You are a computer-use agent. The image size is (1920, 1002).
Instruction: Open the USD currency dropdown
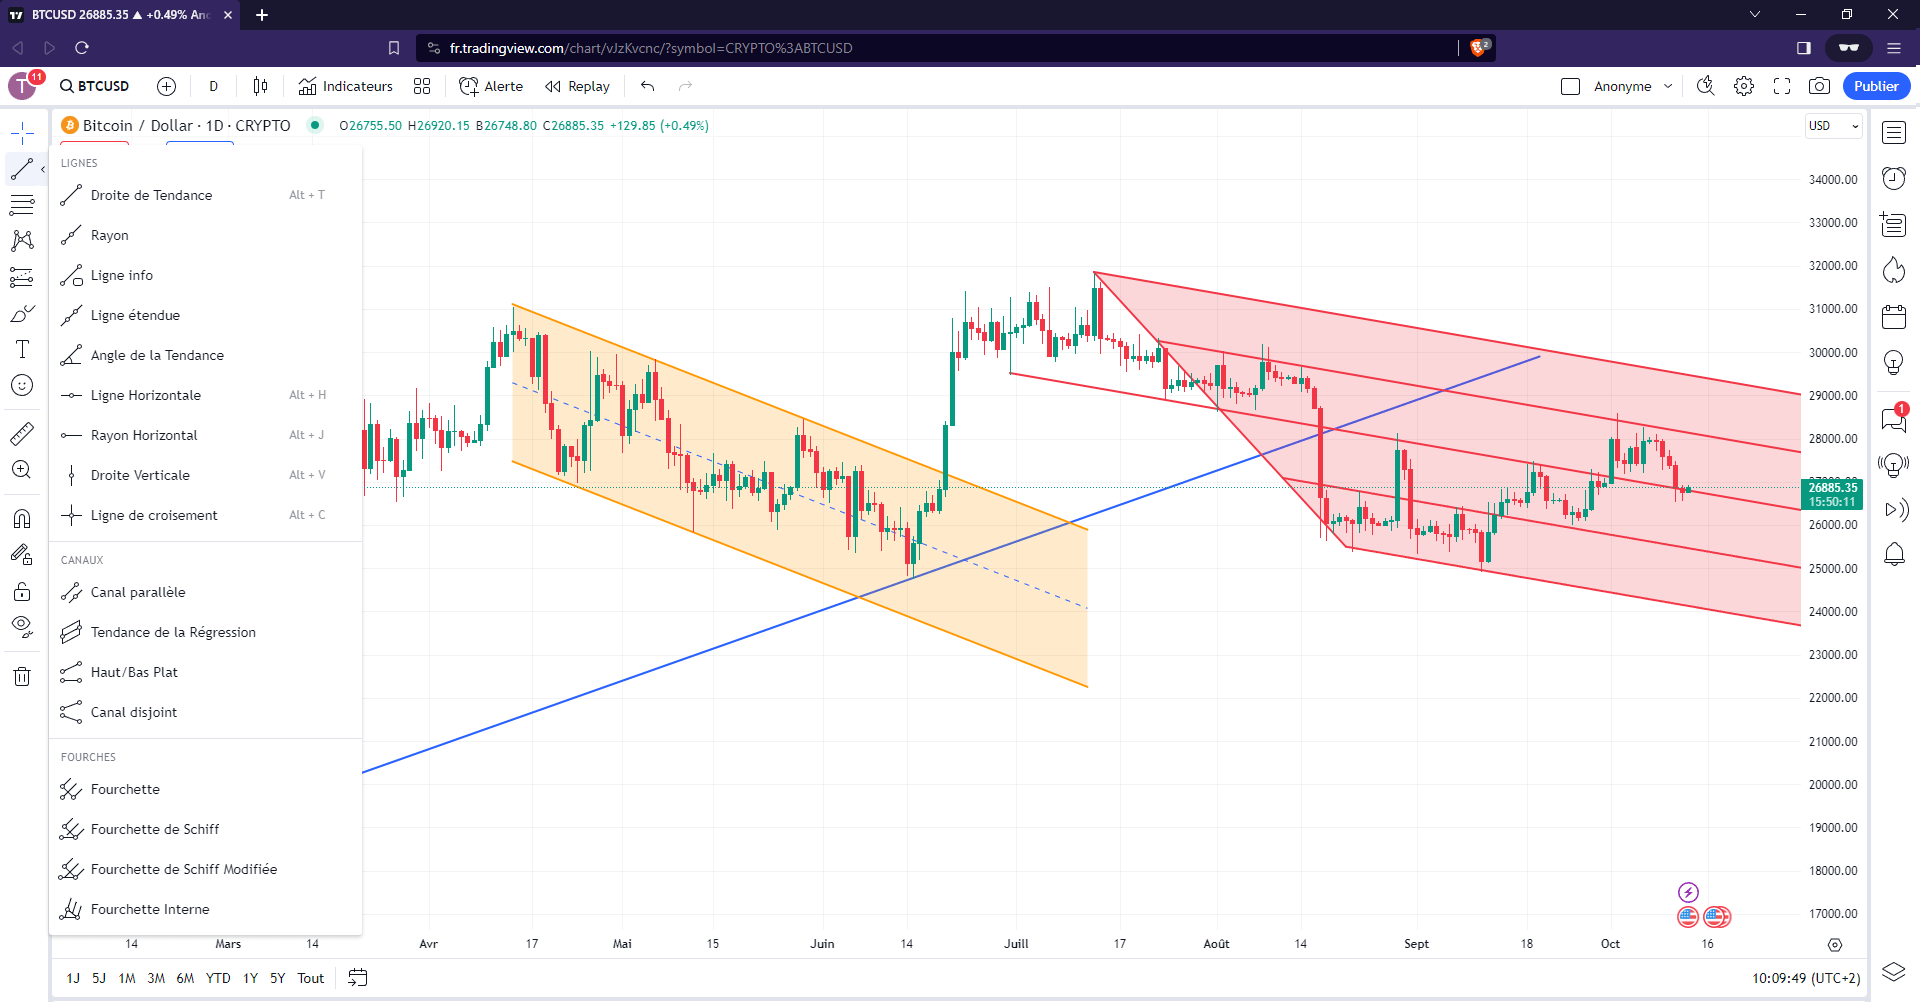pyautogui.click(x=1833, y=126)
